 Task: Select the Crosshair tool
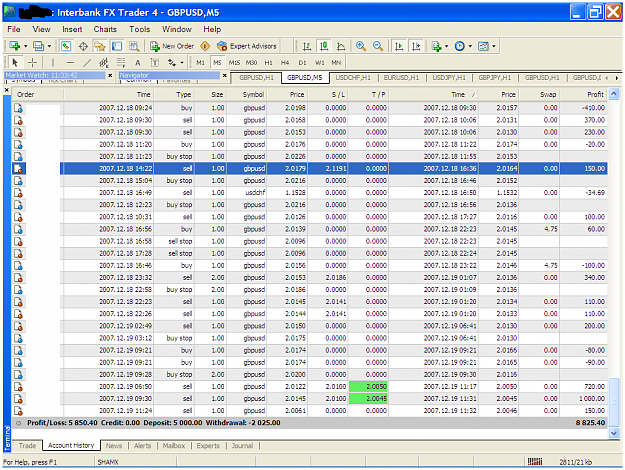coord(33,63)
